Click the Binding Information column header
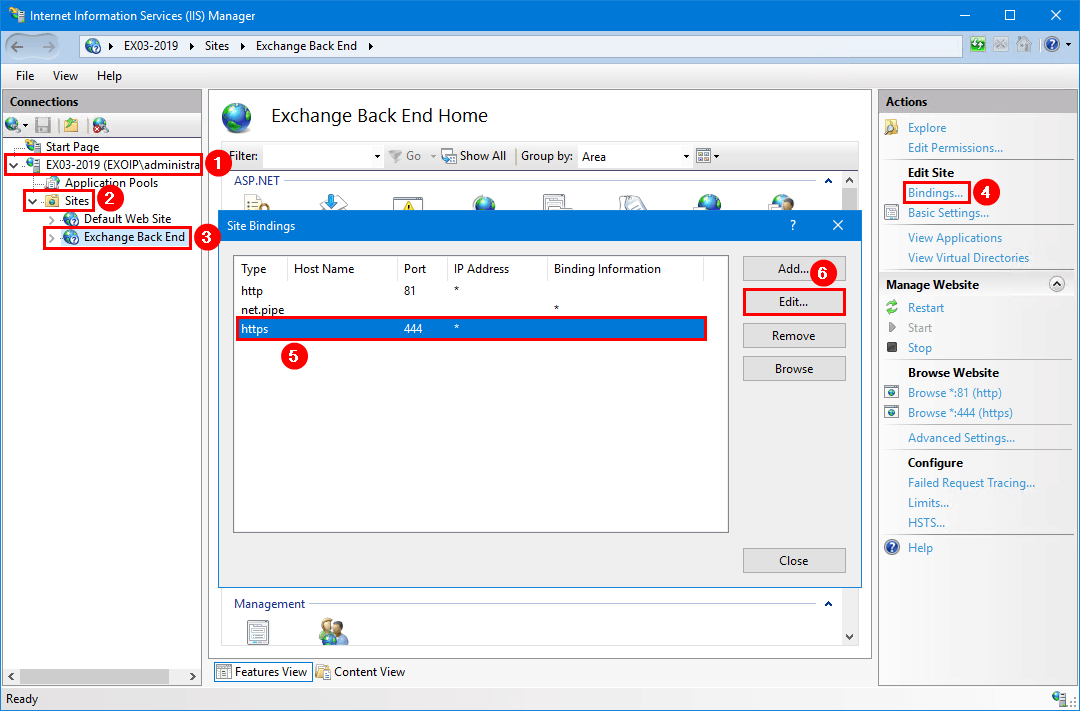This screenshot has height=711, width=1080. point(625,269)
